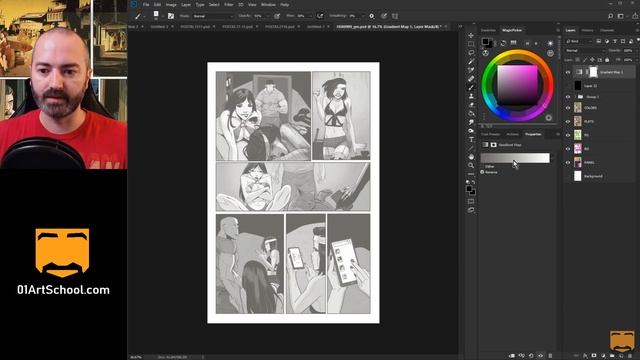The width and height of the screenshot is (640, 360).
Task: Switch to the Channels tab
Action: 607,30
